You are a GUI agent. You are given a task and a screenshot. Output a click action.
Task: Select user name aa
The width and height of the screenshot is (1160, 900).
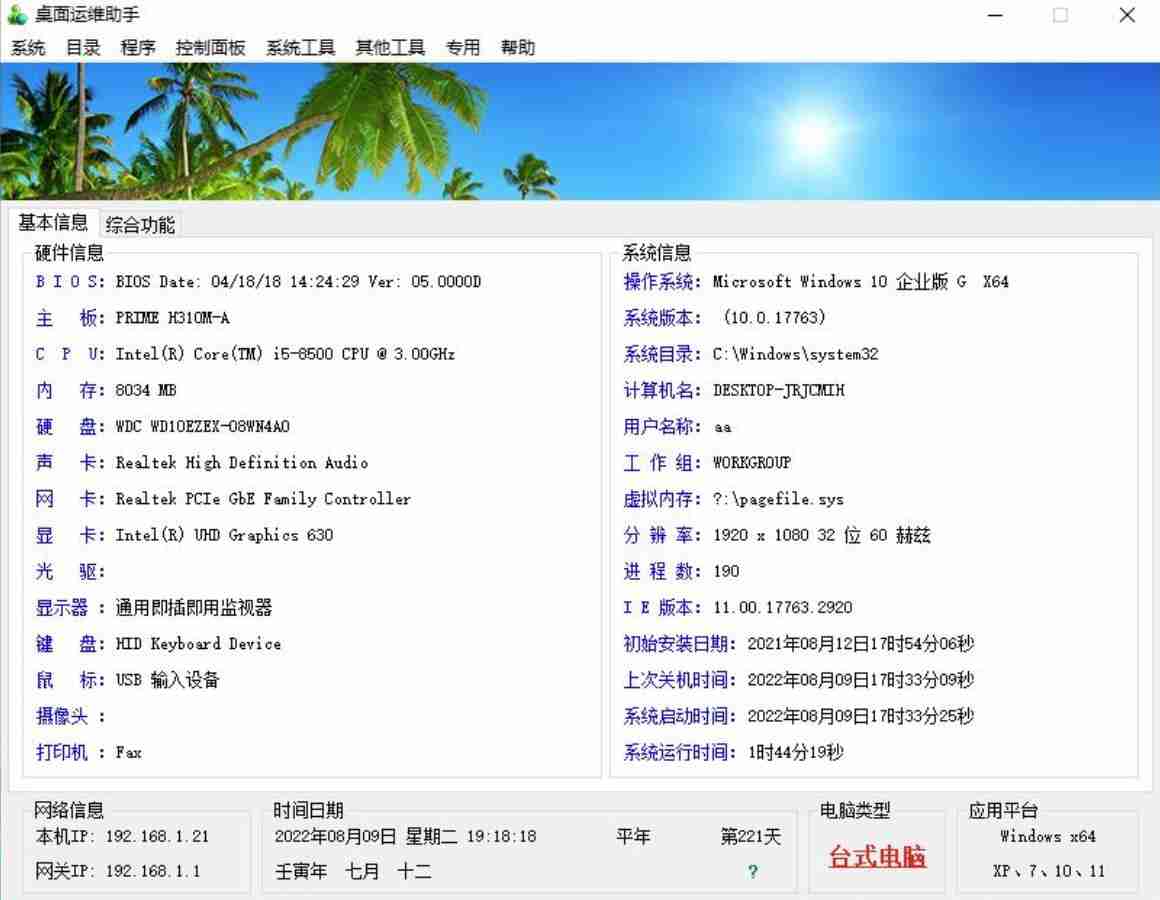point(723,427)
